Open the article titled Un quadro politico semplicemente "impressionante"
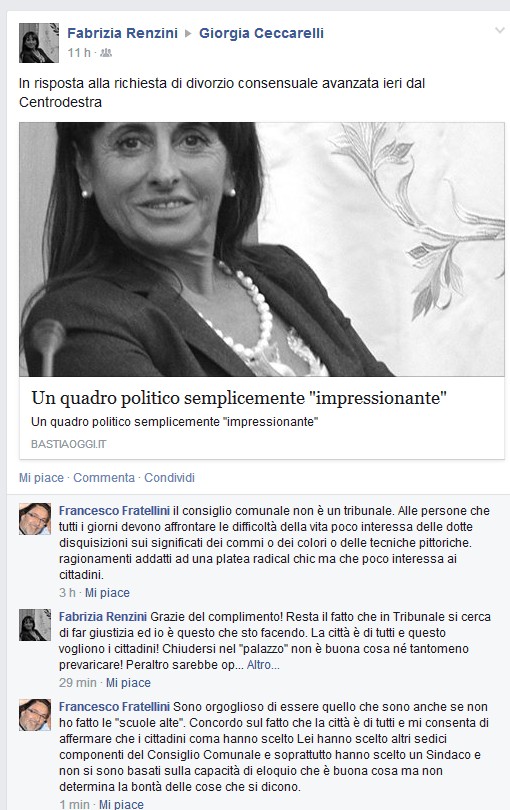 [239, 398]
